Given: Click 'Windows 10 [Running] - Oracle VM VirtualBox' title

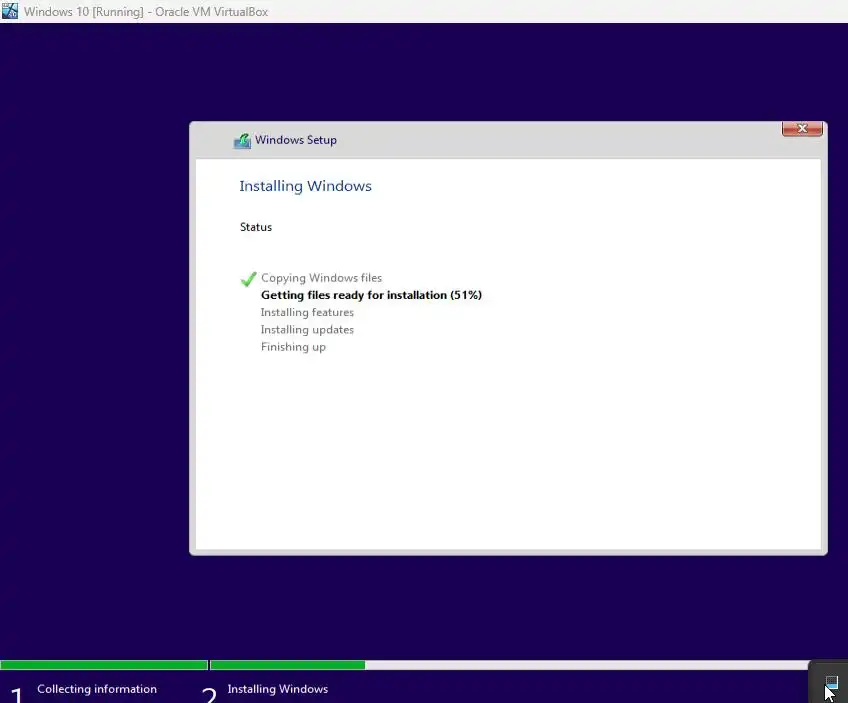Looking at the screenshot, I should click(146, 12).
